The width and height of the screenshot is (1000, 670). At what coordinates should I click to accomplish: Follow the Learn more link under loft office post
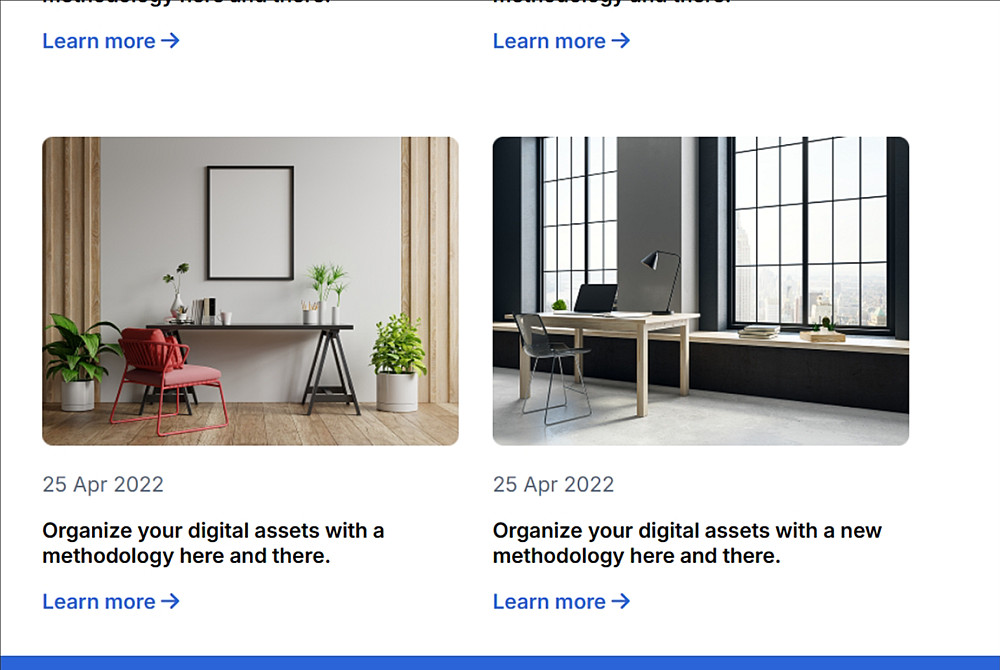561,601
